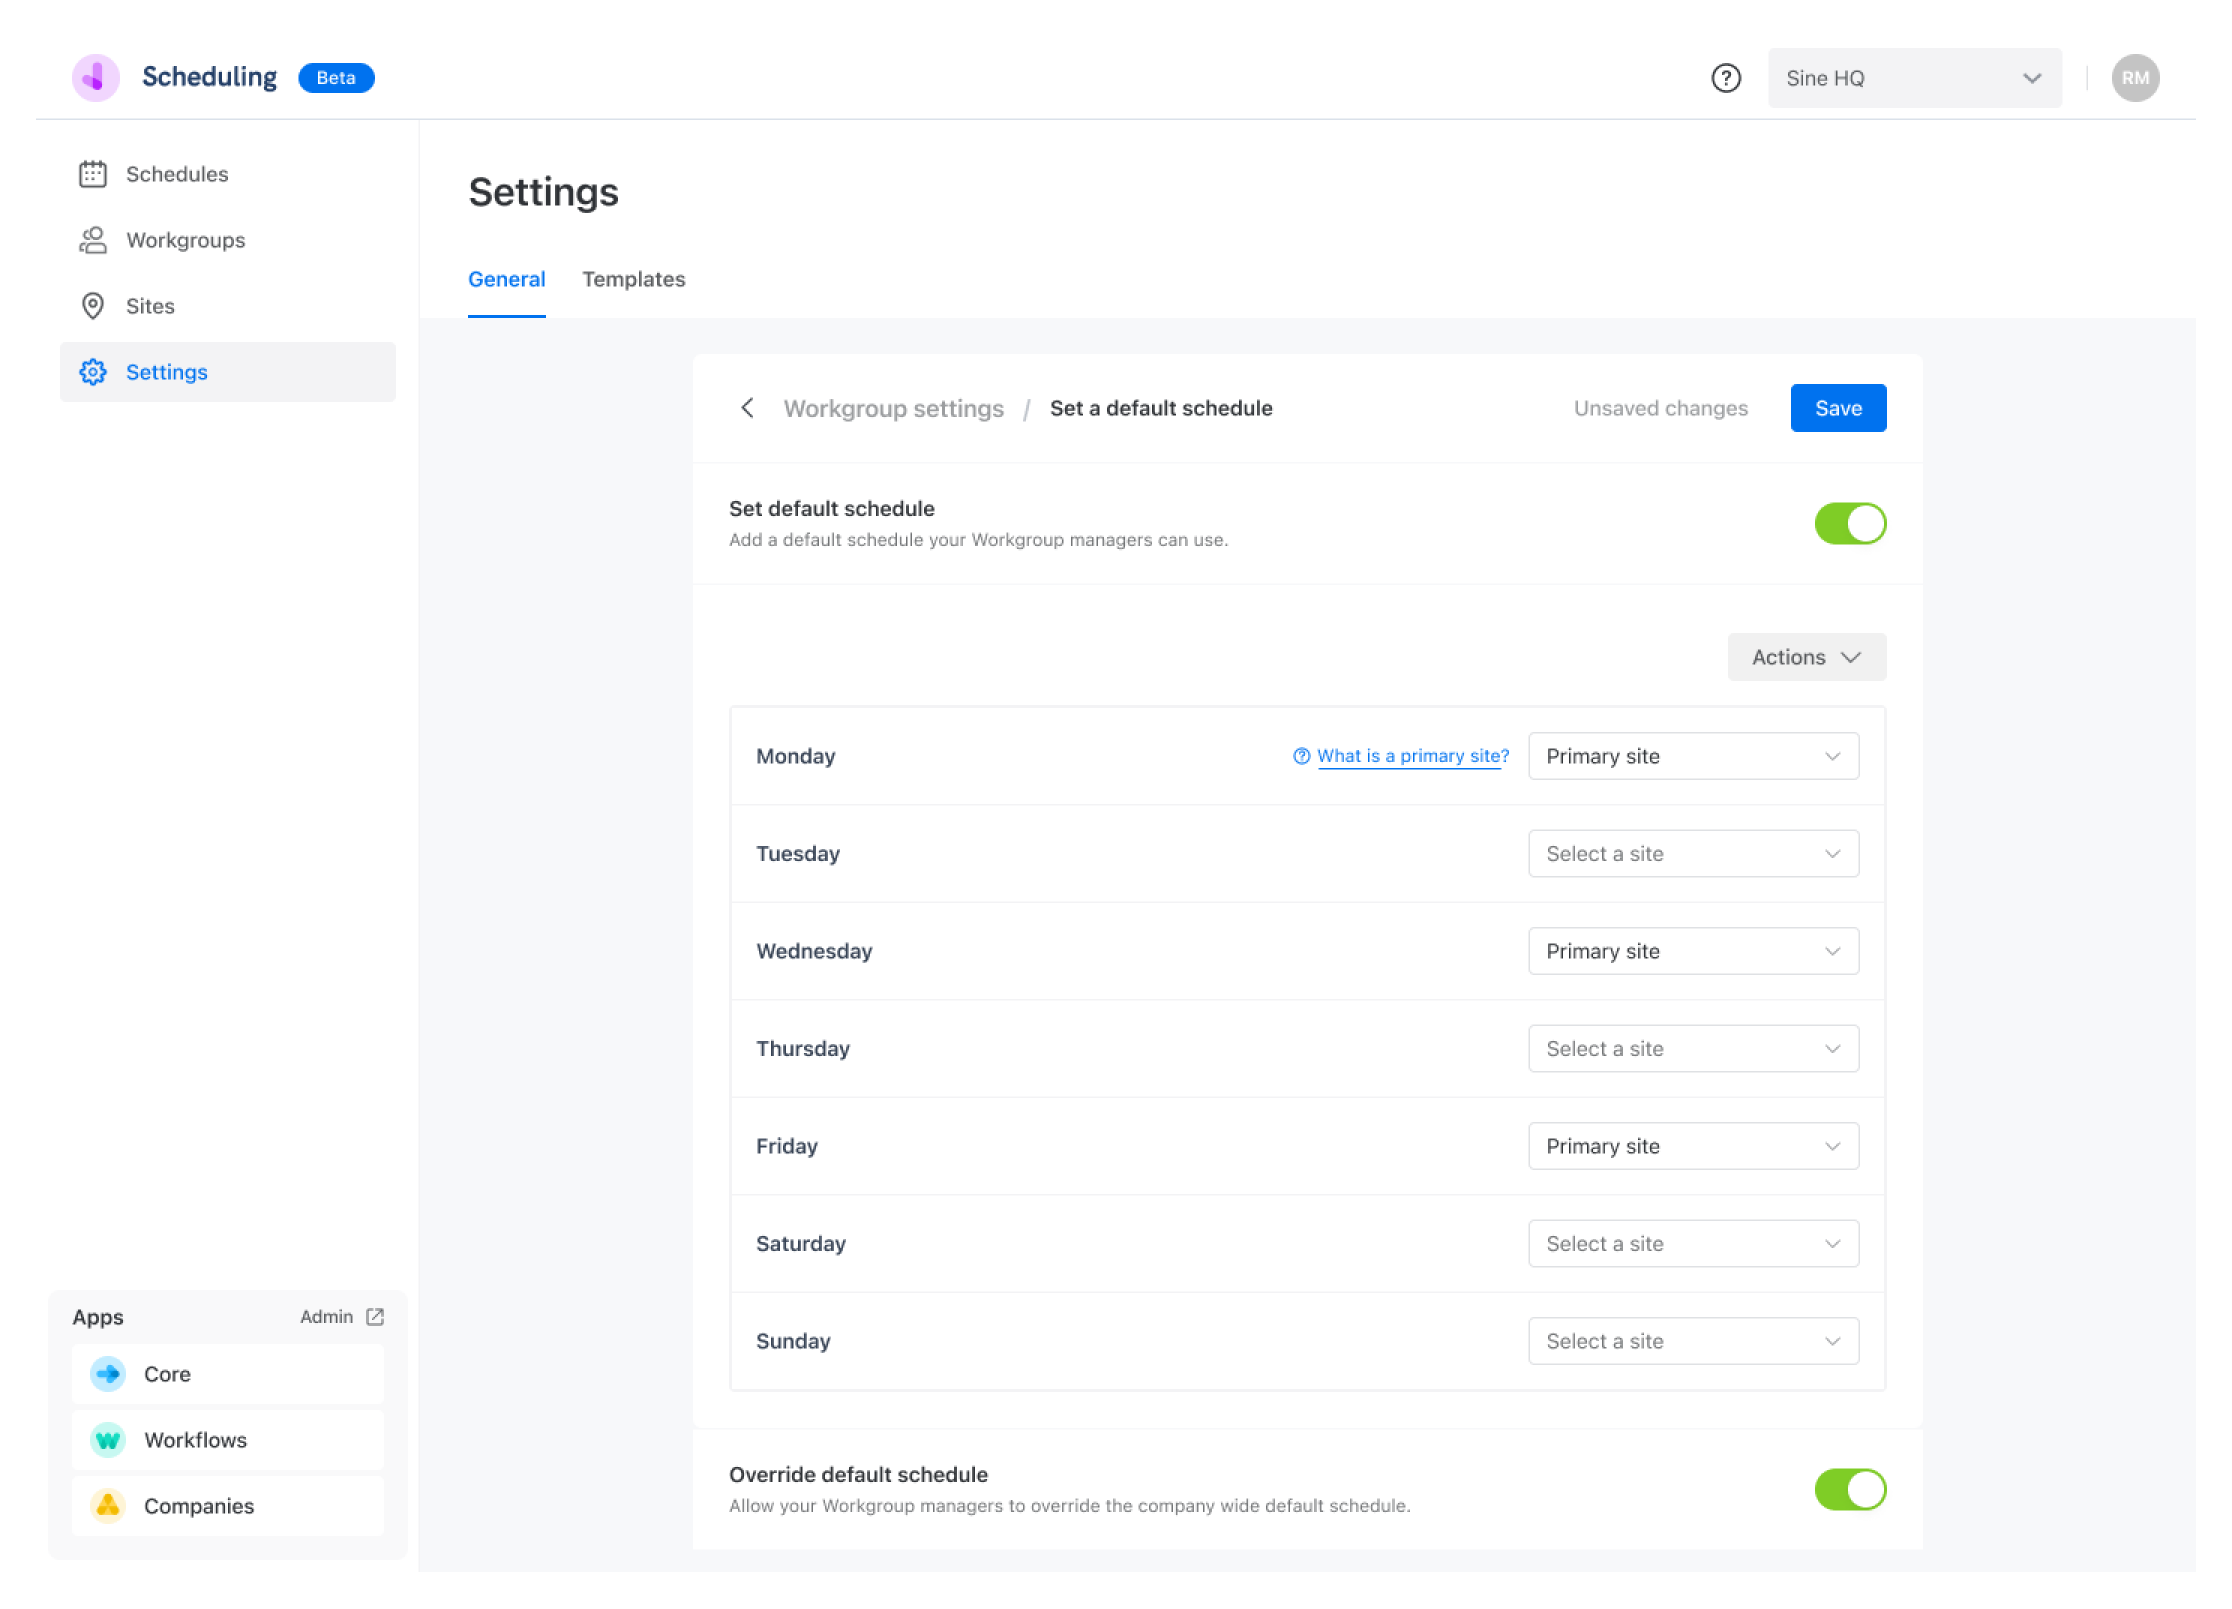Switch to the General tab
The image size is (2232, 1609).
[506, 279]
